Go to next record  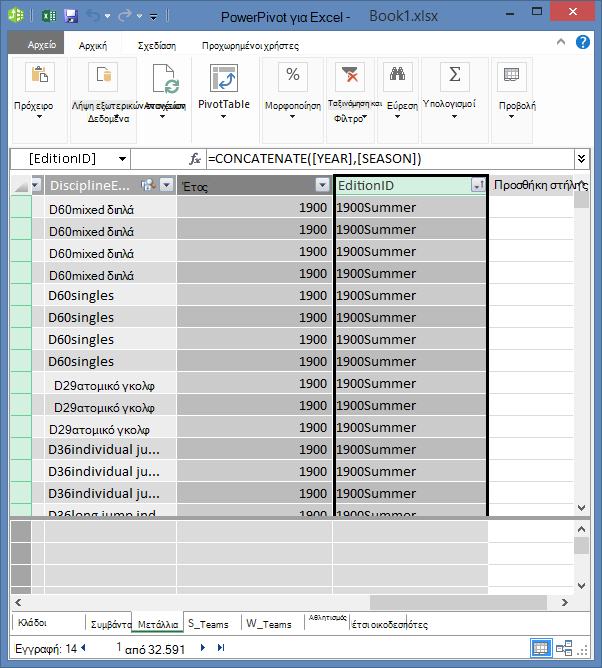[x=203, y=648]
